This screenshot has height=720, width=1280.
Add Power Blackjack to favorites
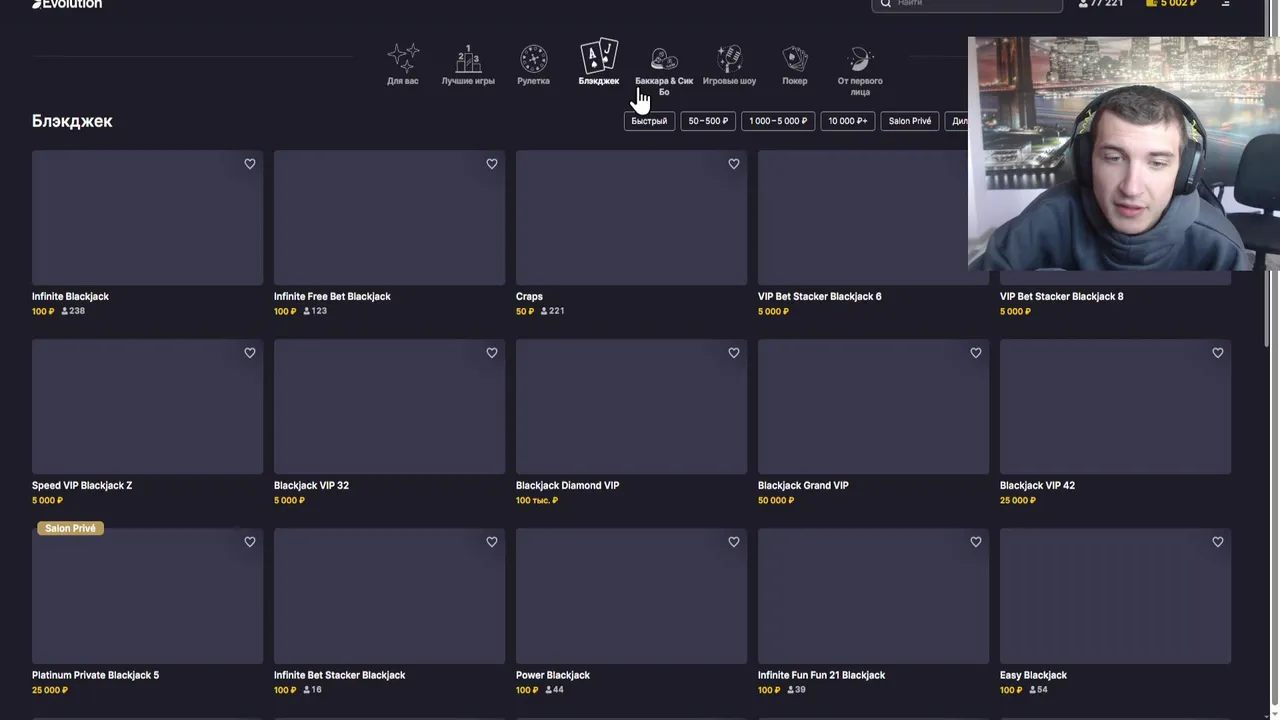pyautogui.click(x=734, y=542)
